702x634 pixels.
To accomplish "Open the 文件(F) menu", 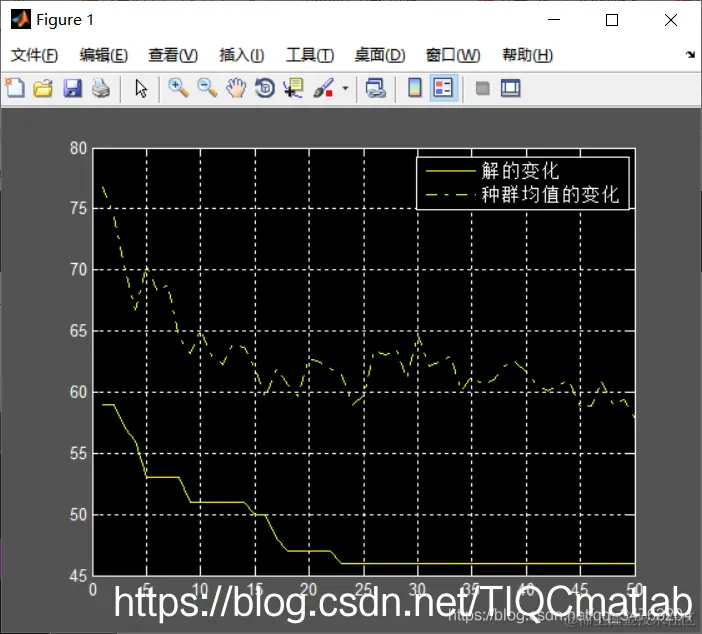I will [x=34, y=55].
